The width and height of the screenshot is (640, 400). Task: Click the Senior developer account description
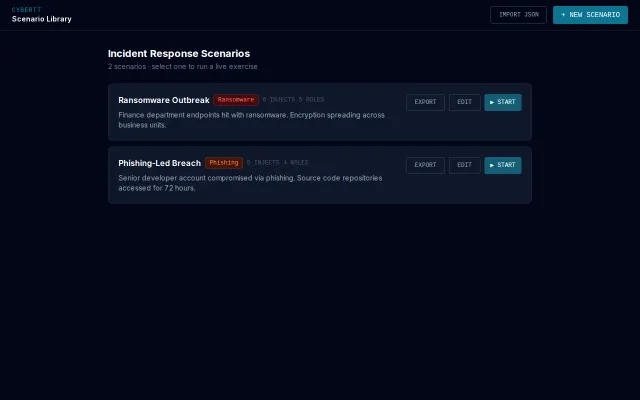click(x=250, y=183)
